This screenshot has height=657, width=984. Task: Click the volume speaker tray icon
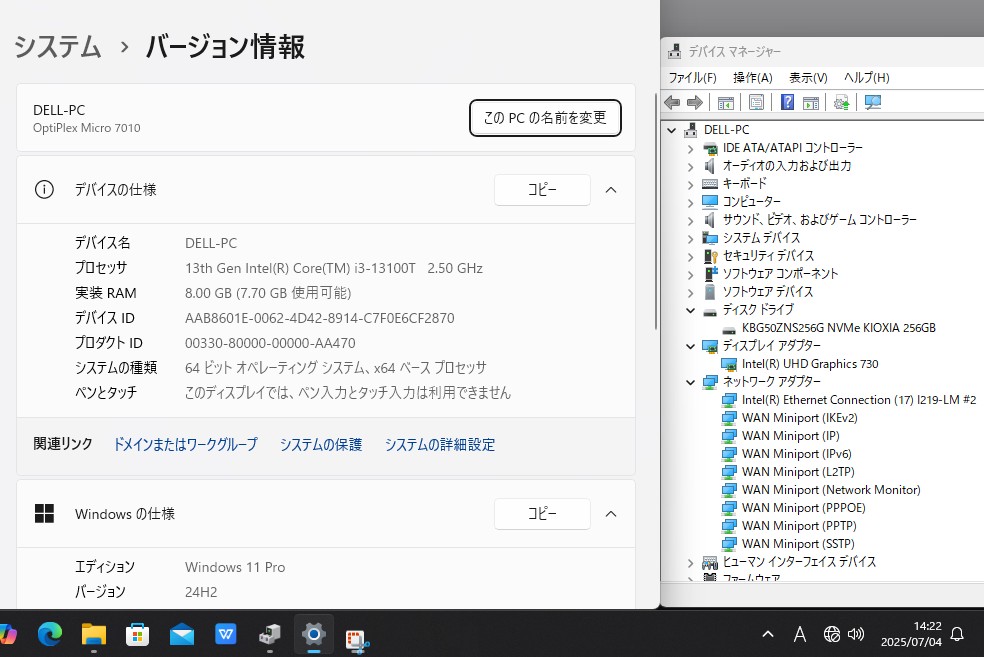click(855, 634)
